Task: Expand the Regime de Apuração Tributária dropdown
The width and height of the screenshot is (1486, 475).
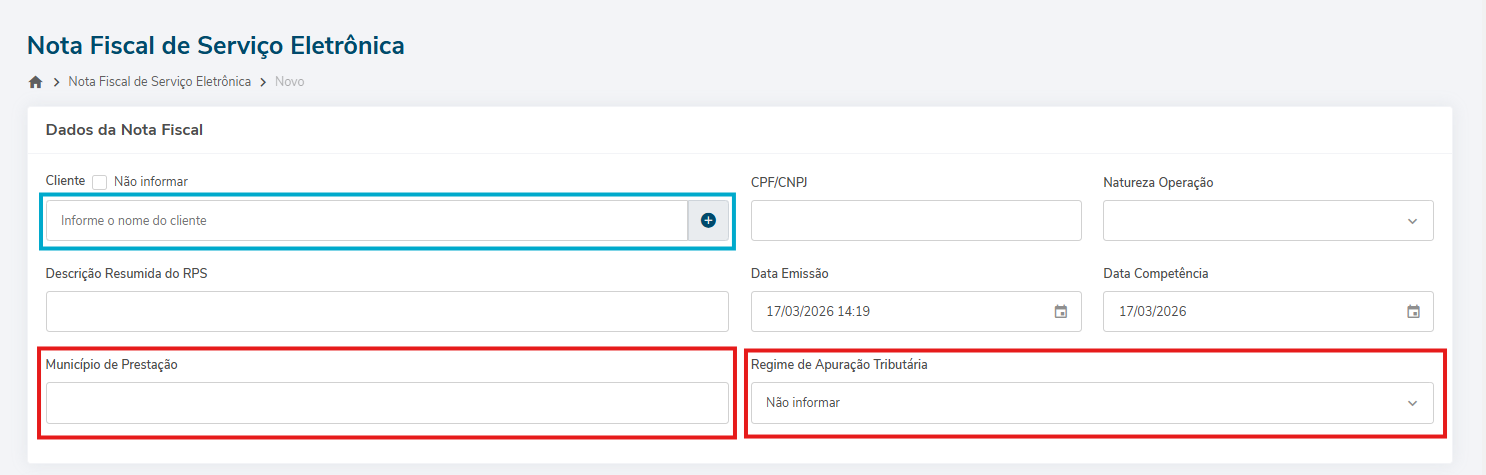Action: (x=1092, y=403)
